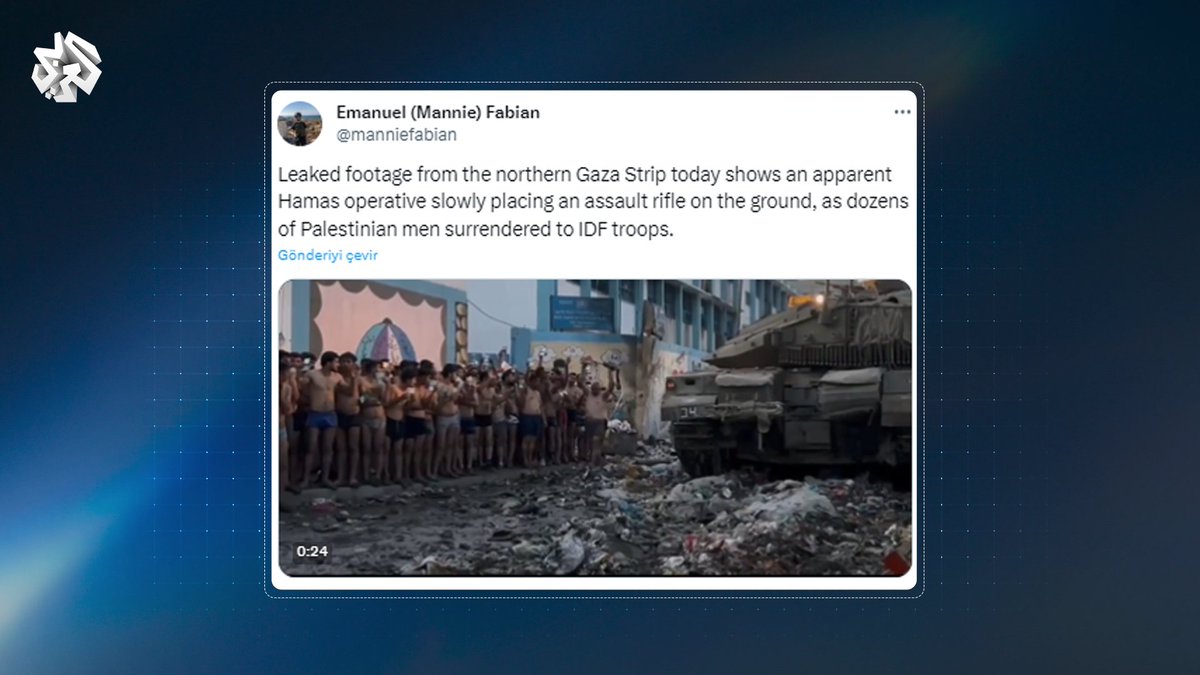Click Emanuel Fabian's profile avatar

coord(299,124)
